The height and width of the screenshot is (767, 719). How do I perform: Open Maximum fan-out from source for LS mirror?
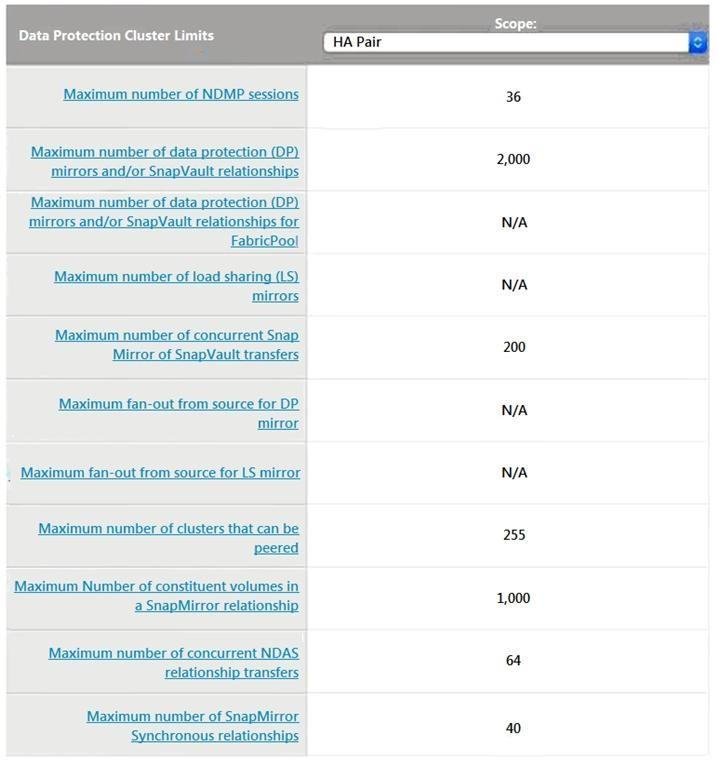(x=161, y=472)
